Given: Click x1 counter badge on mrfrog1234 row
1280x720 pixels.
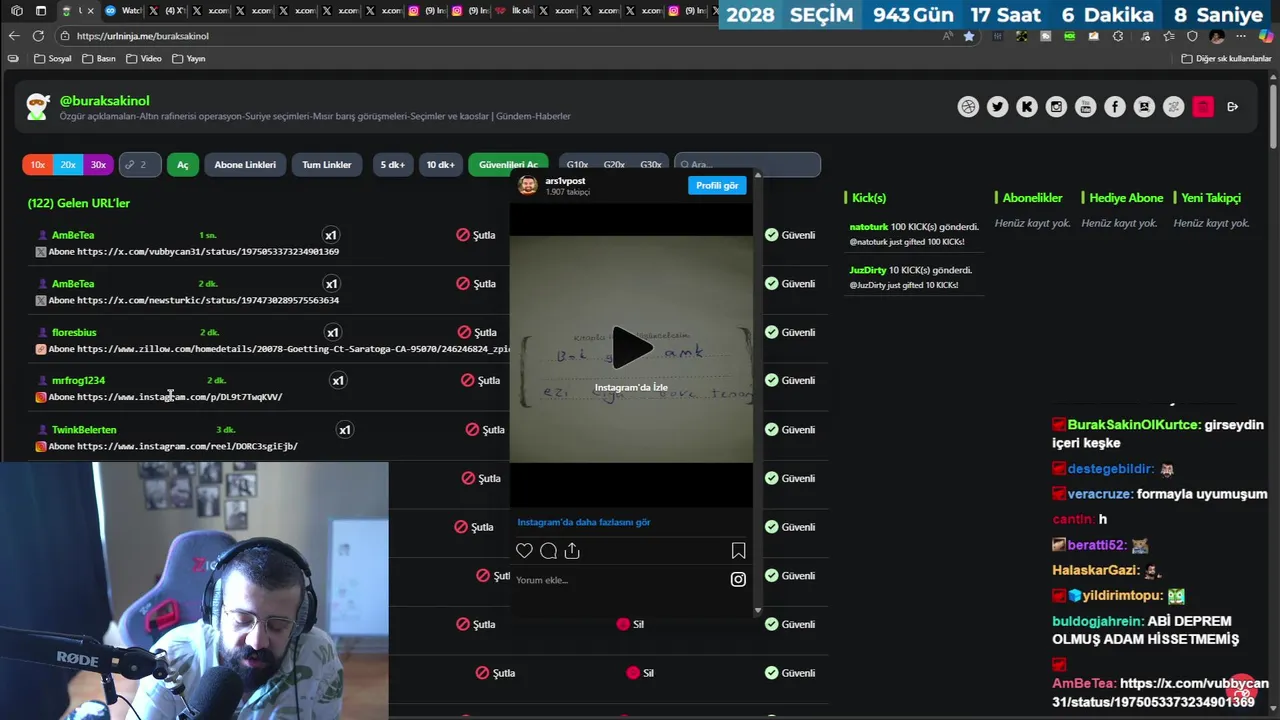Looking at the screenshot, I should (x=338, y=380).
